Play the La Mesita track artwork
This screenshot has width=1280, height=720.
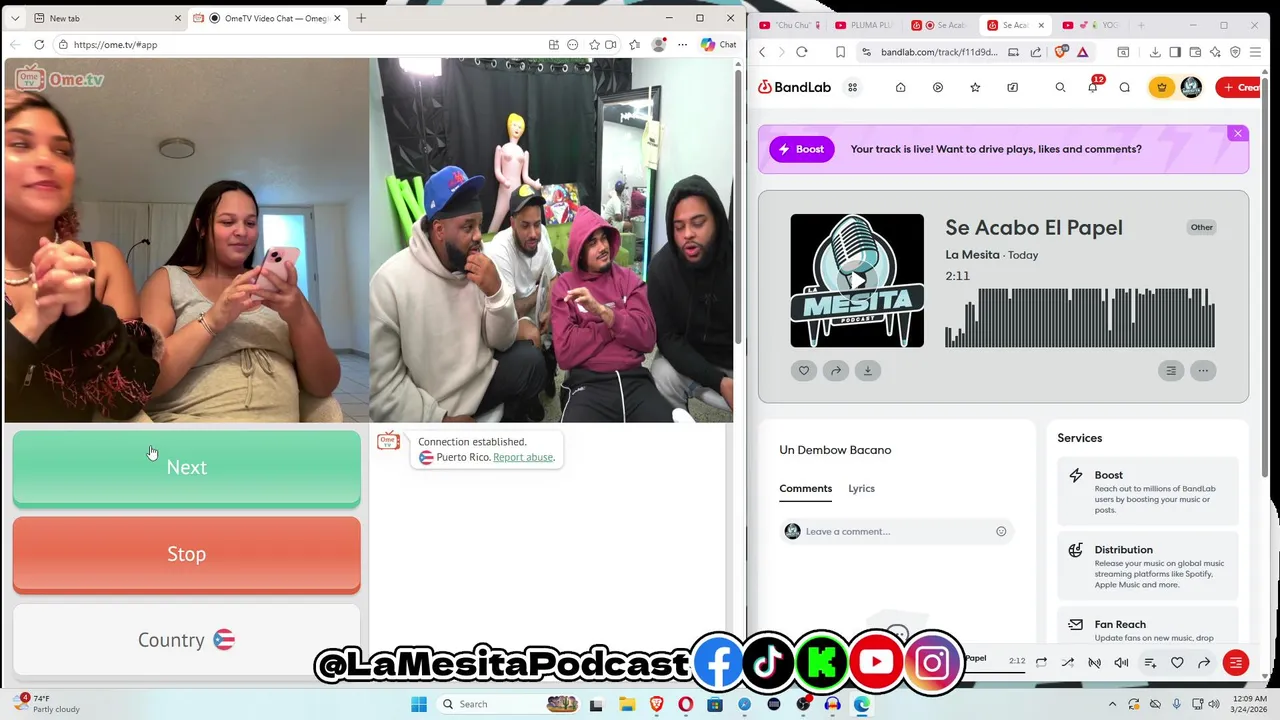click(x=857, y=281)
